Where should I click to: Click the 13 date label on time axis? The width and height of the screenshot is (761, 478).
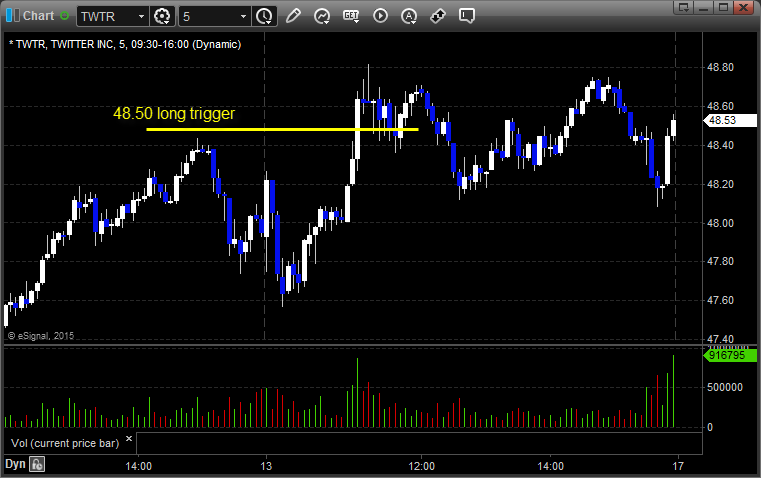point(266,466)
